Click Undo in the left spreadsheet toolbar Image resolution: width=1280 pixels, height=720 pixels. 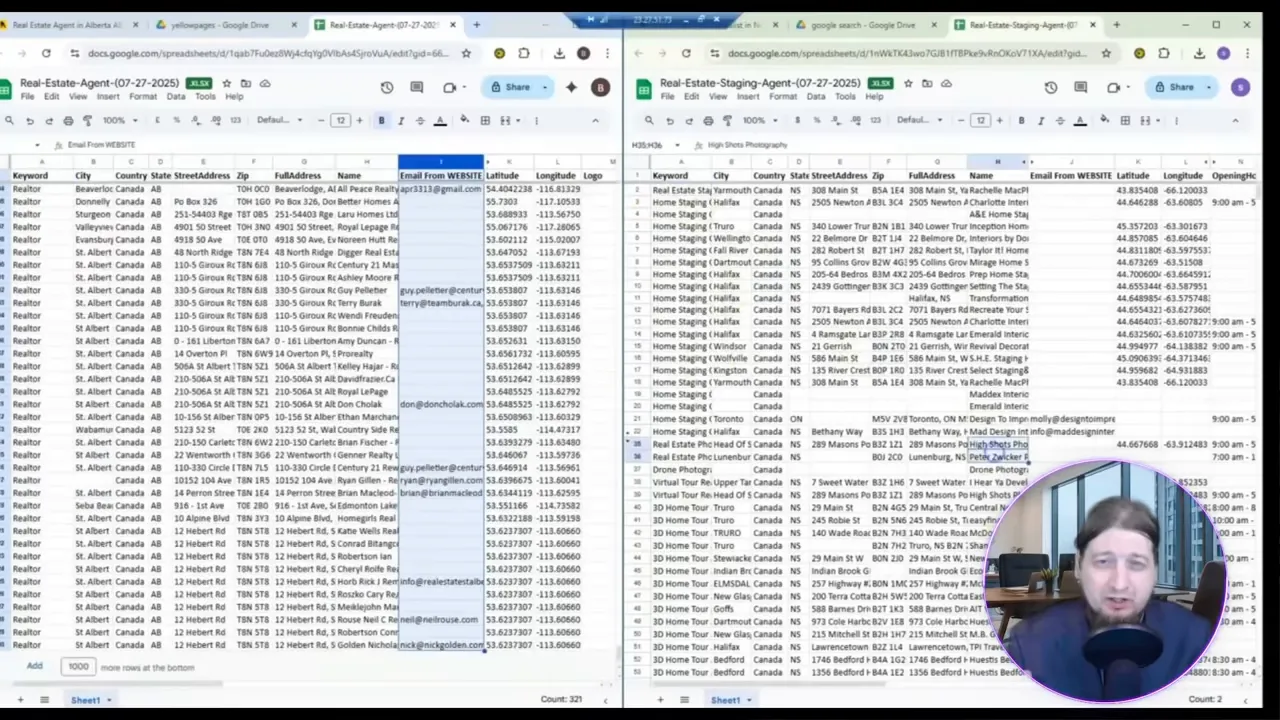coord(29,120)
